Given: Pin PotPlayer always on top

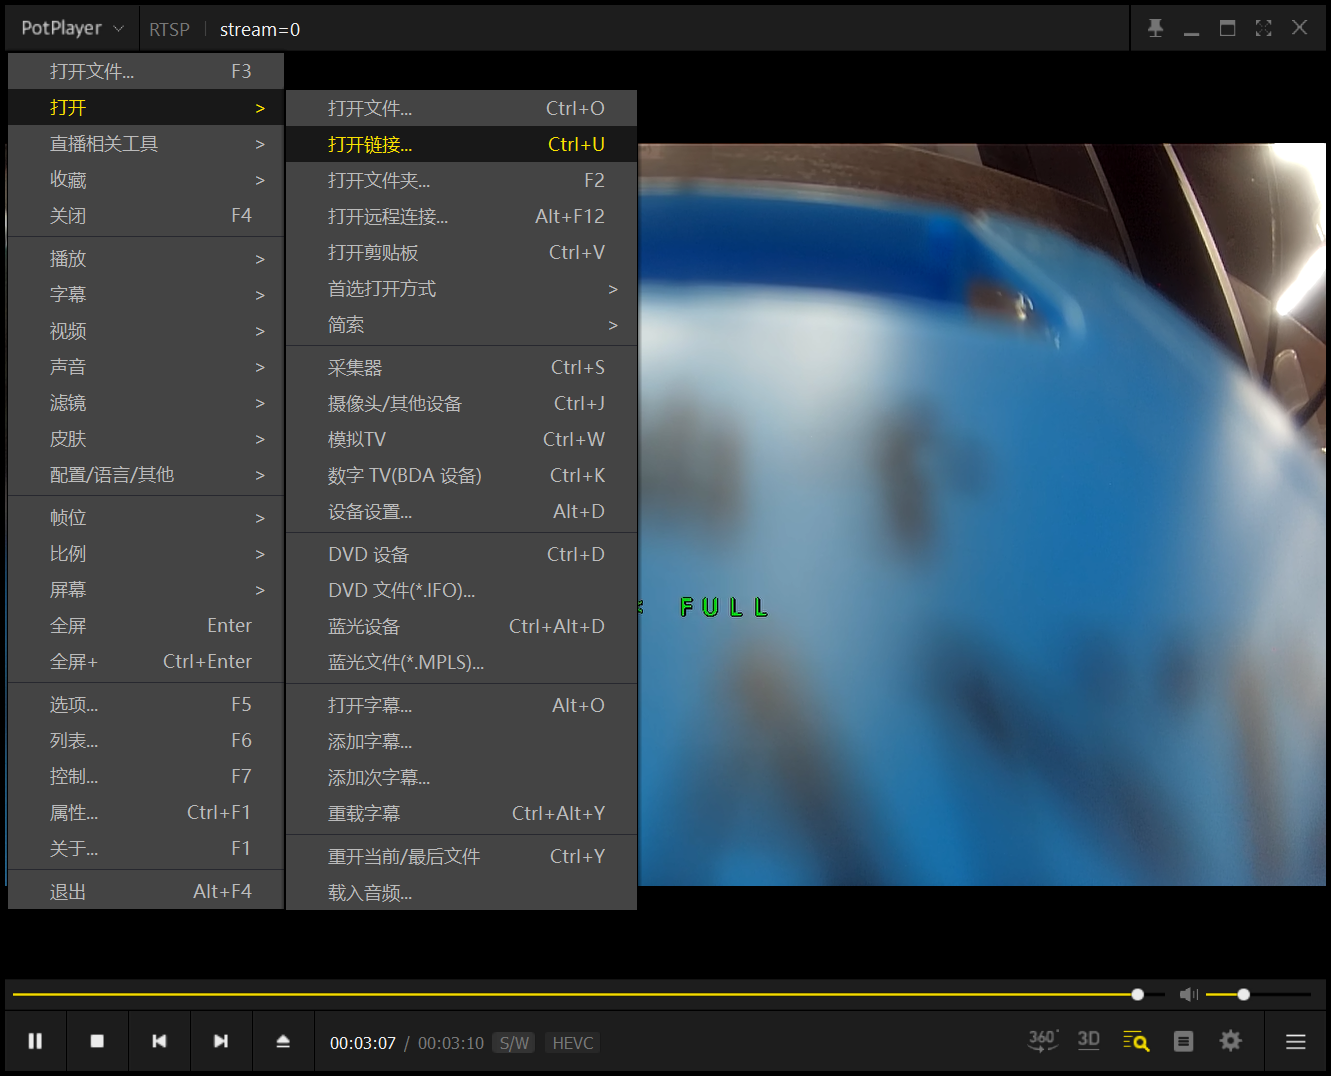Looking at the screenshot, I should [x=1155, y=27].
